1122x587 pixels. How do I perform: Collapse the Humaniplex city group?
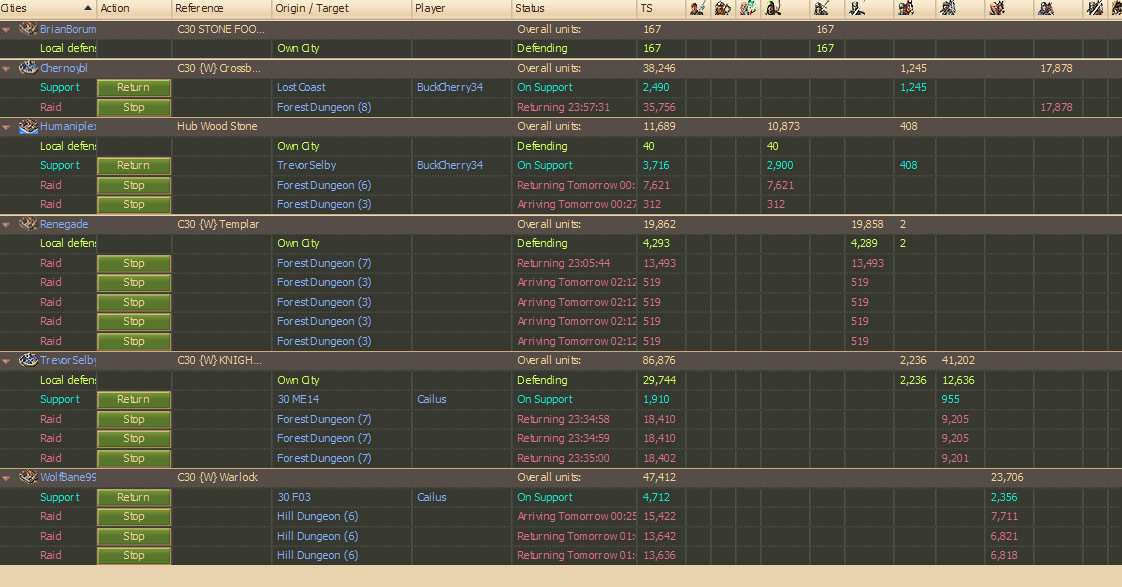coord(7,127)
